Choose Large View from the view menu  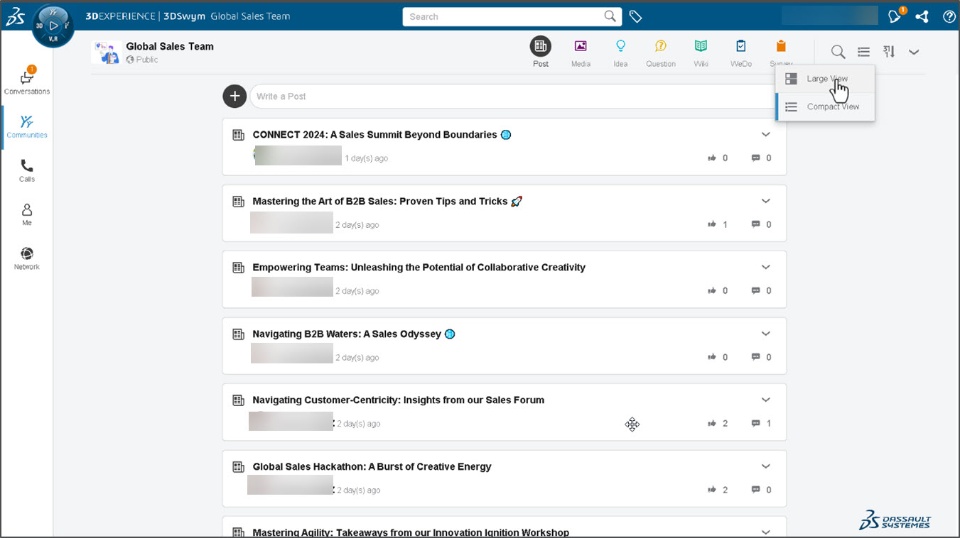(x=825, y=79)
